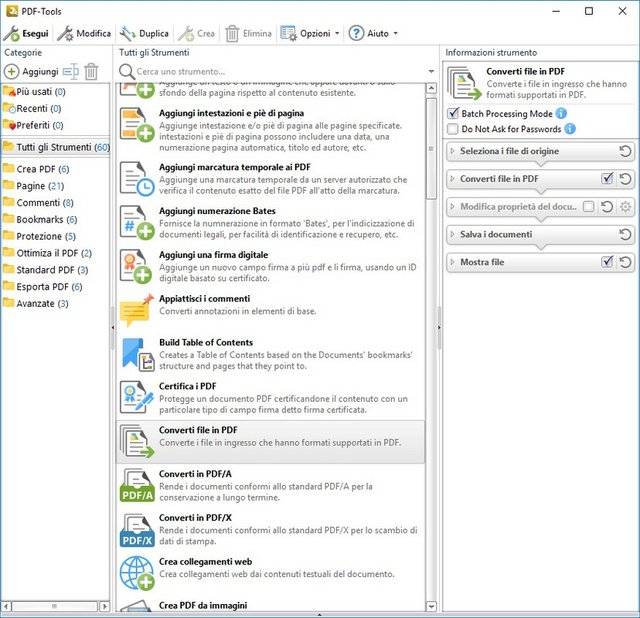Select Più usati category
Viewport: 640px width, 618px height.
34,91
